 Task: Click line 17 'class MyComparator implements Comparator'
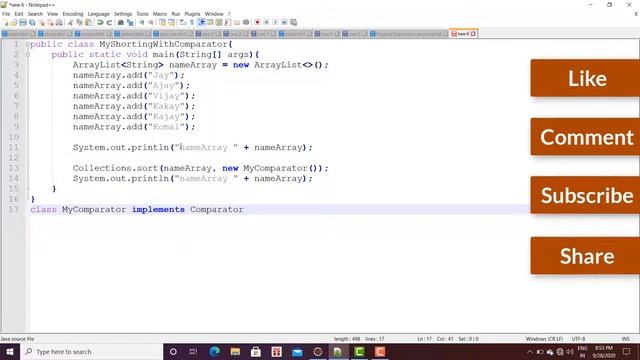click(137, 209)
